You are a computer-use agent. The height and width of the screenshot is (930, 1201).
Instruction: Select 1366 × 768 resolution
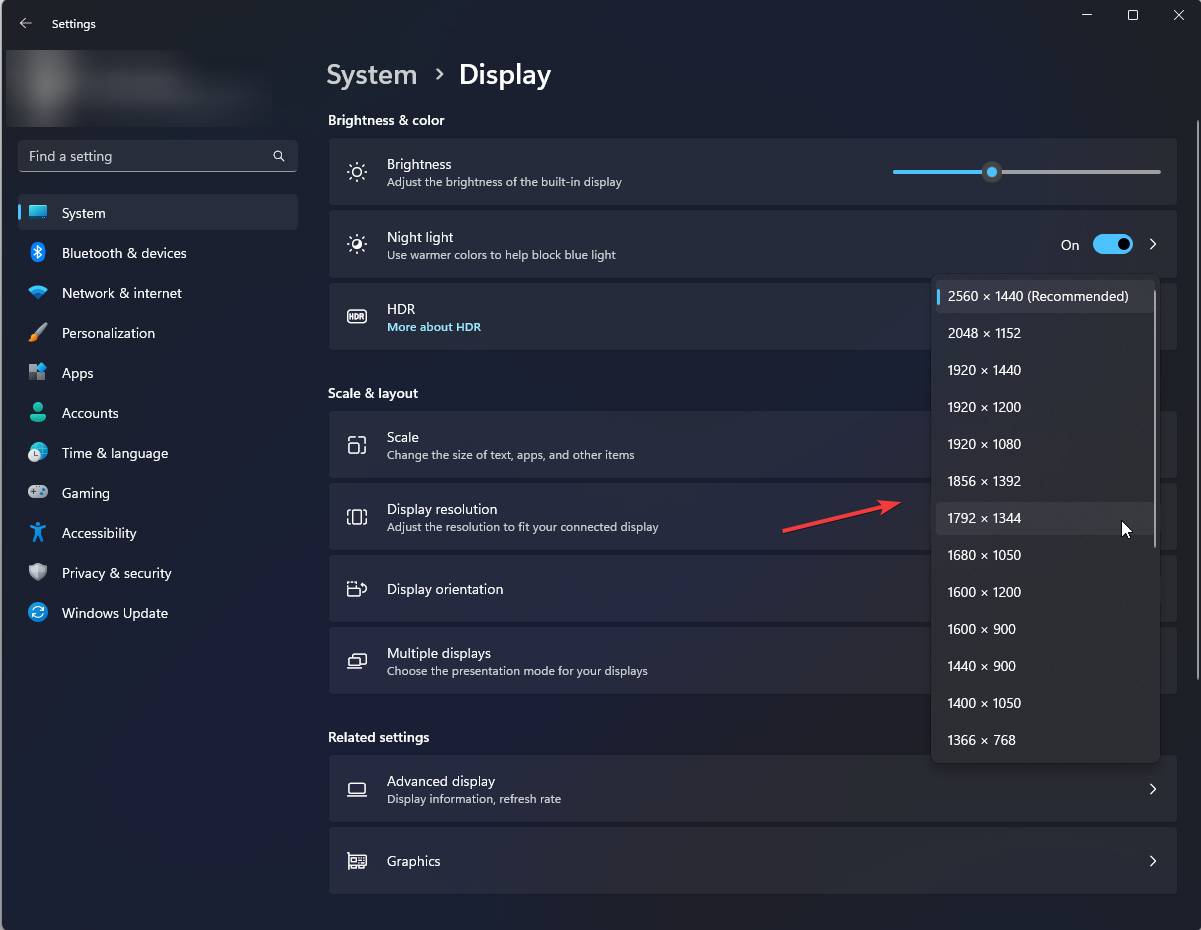[x=1044, y=740]
